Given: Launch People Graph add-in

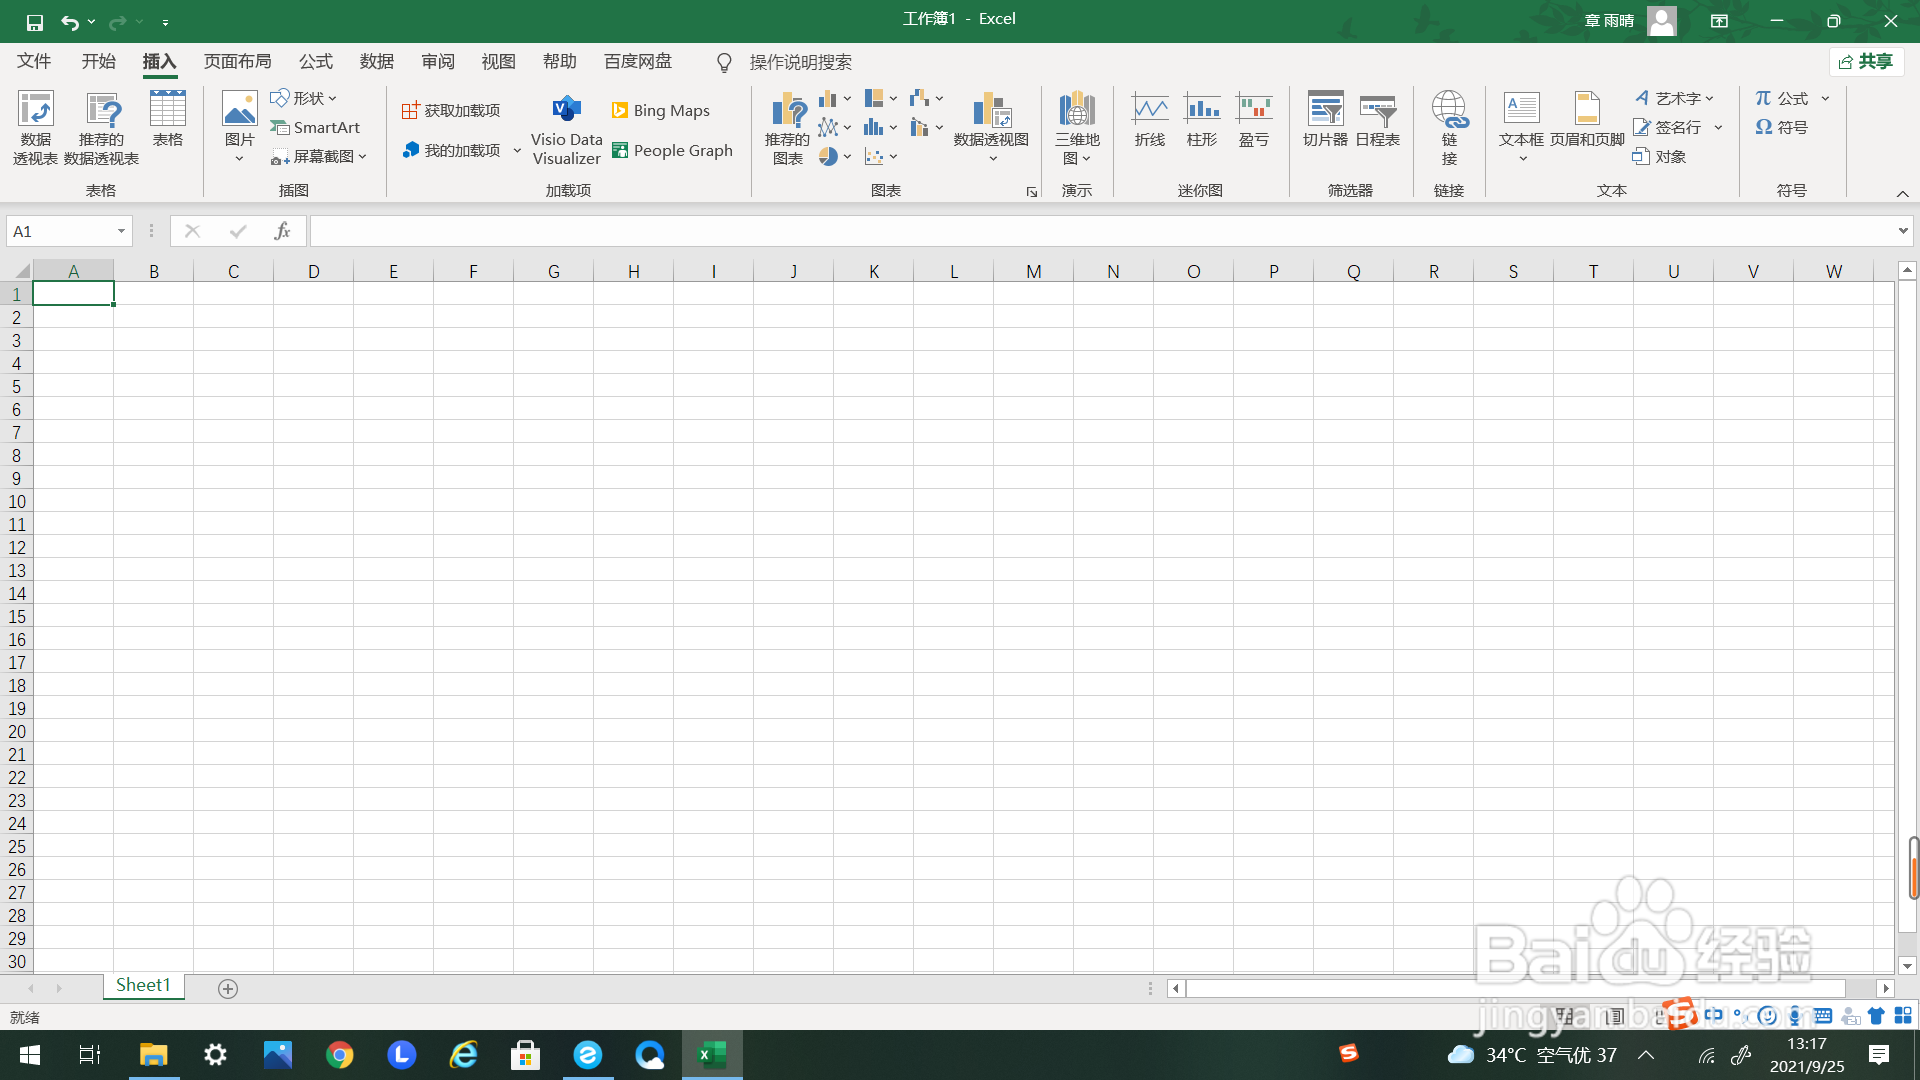Looking at the screenshot, I should 672,150.
